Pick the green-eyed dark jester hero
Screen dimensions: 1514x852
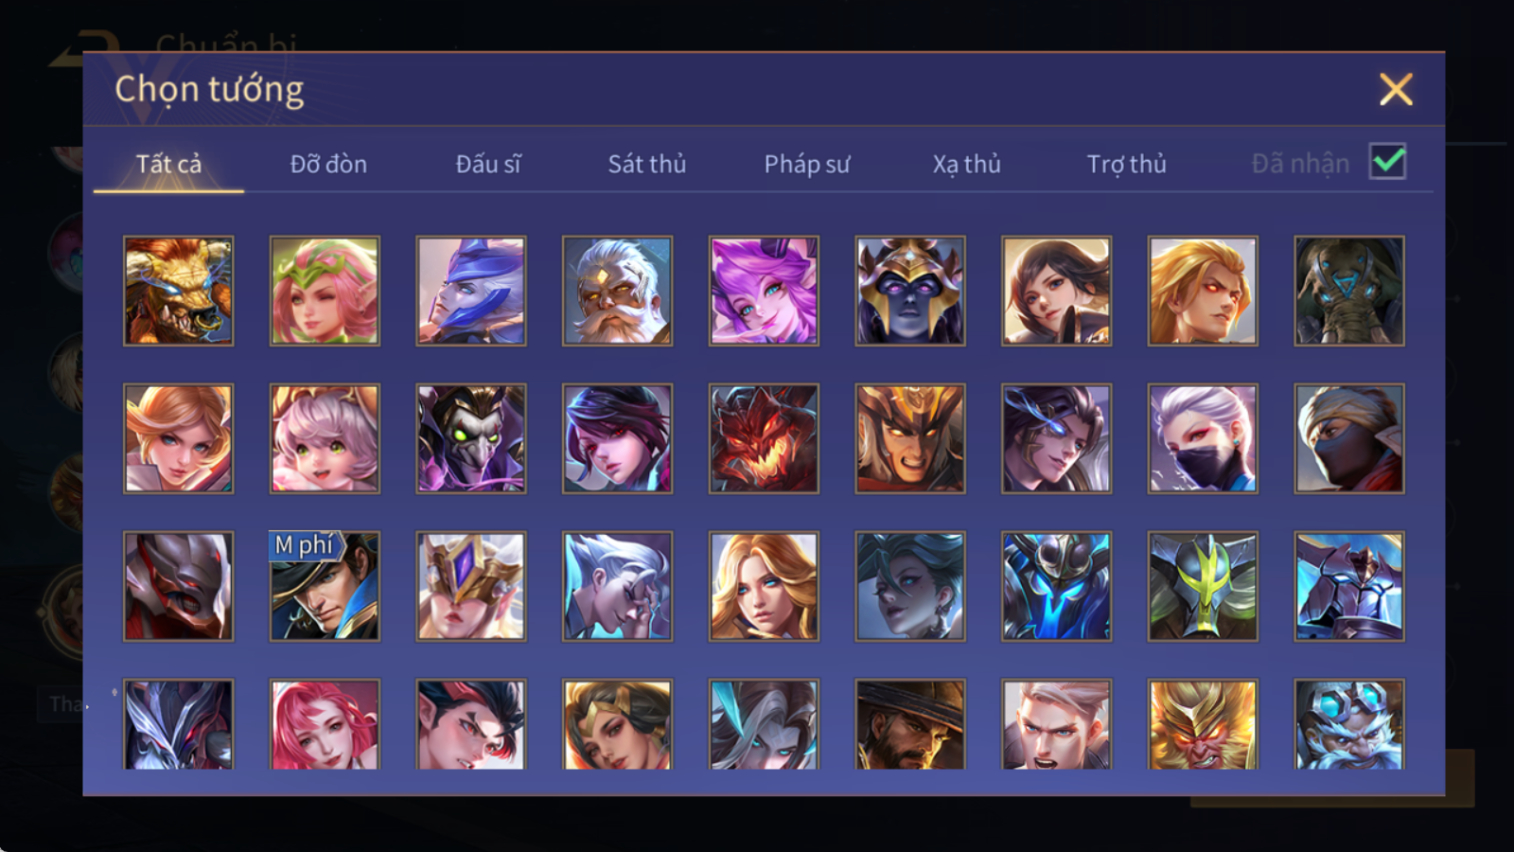point(471,439)
